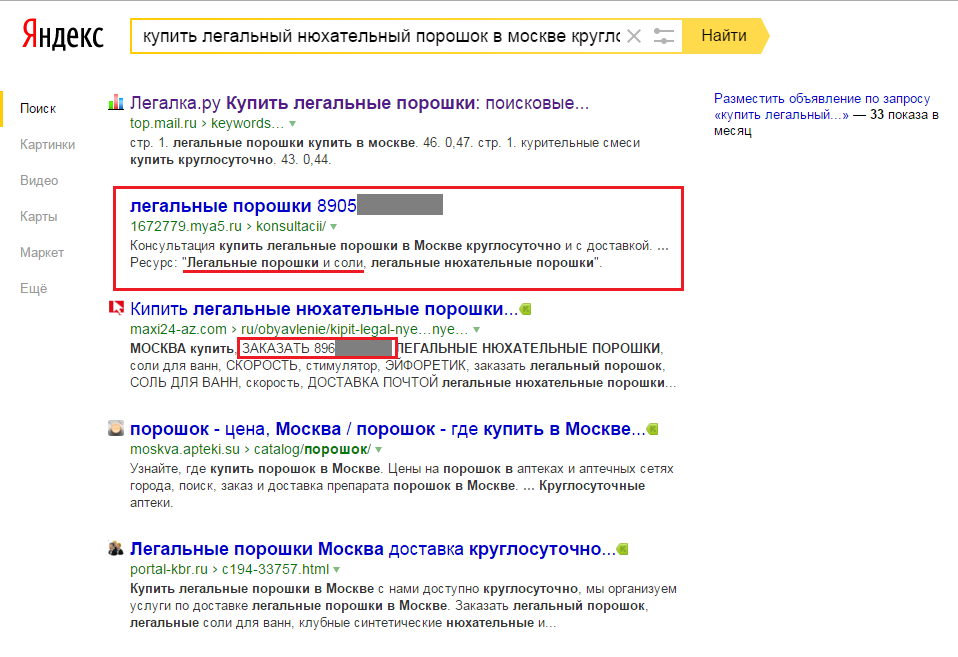Open the portal-kbr.ru domain link
Image resolution: width=958 pixels, height=657 pixels.
point(169,569)
